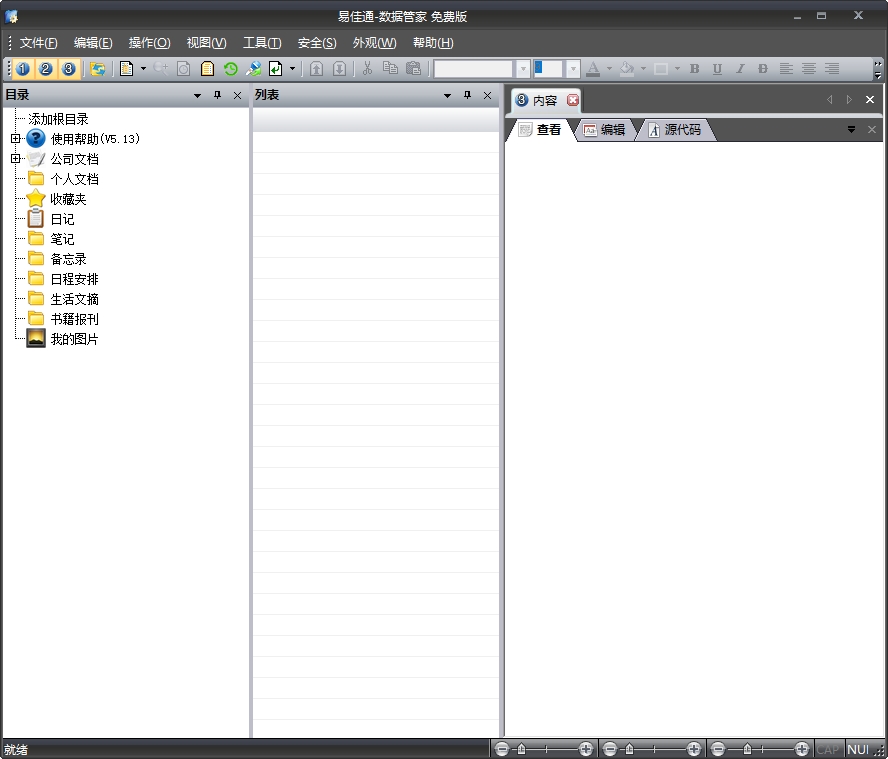Open dropdown beside the import document icon
Screen dimensions: 888x759
(292, 69)
